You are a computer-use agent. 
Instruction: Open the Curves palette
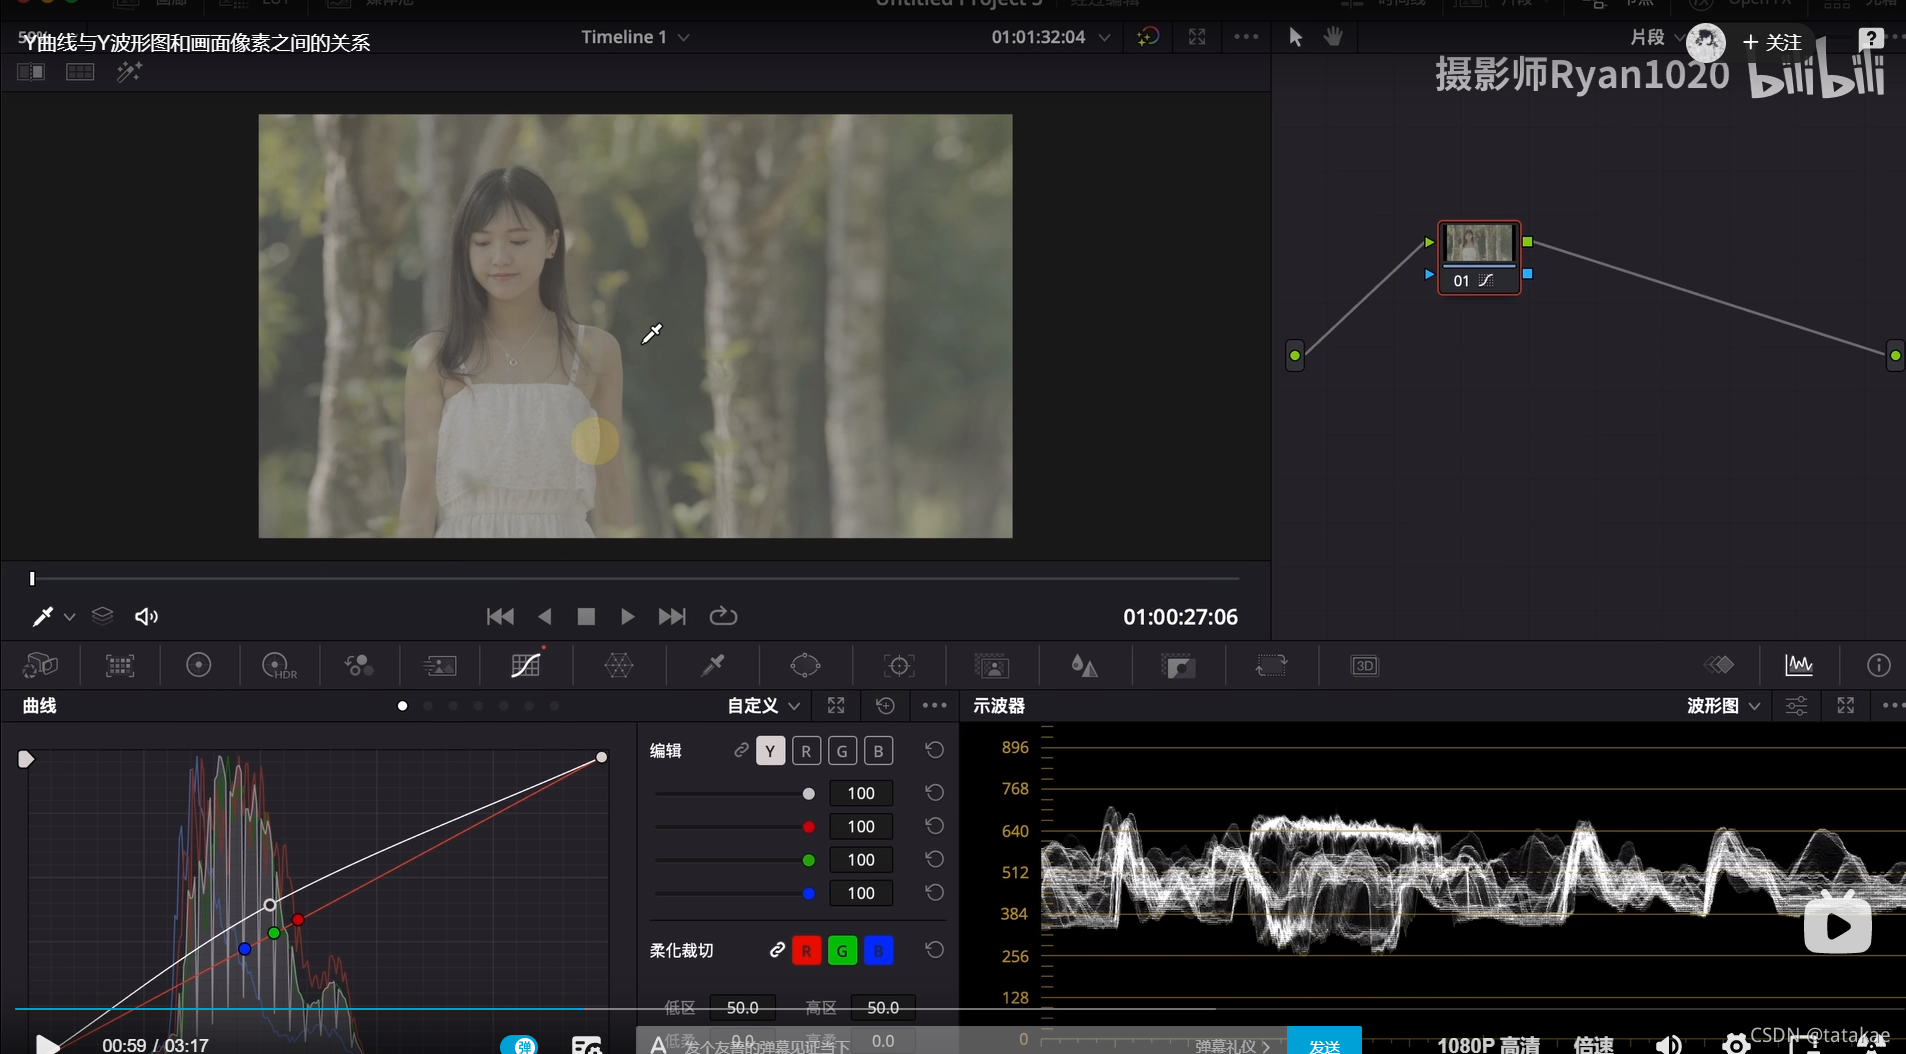[525, 665]
